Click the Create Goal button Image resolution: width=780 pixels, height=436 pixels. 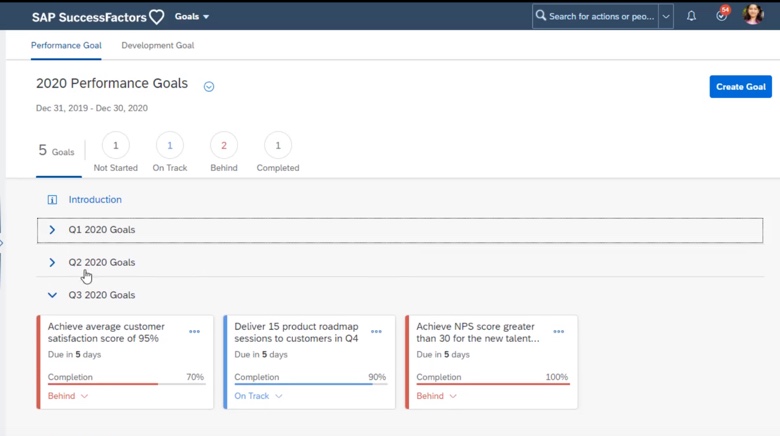(x=740, y=87)
